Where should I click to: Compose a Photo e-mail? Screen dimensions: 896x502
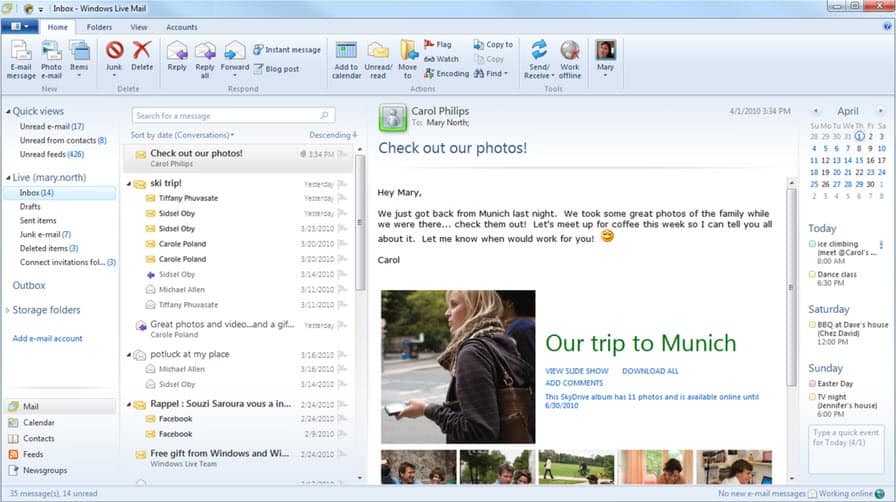click(51, 60)
